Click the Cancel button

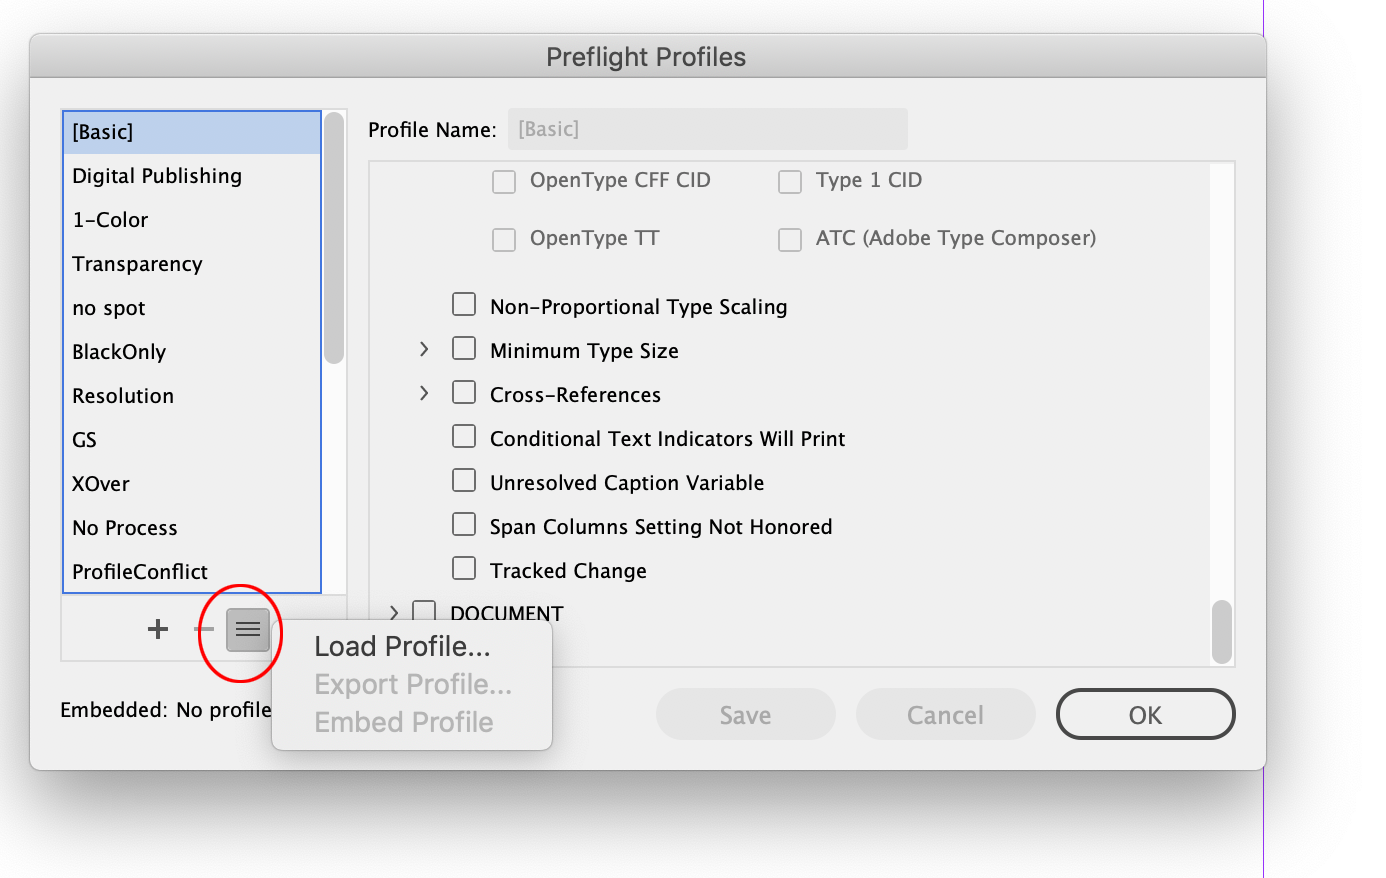pyautogui.click(x=945, y=714)
